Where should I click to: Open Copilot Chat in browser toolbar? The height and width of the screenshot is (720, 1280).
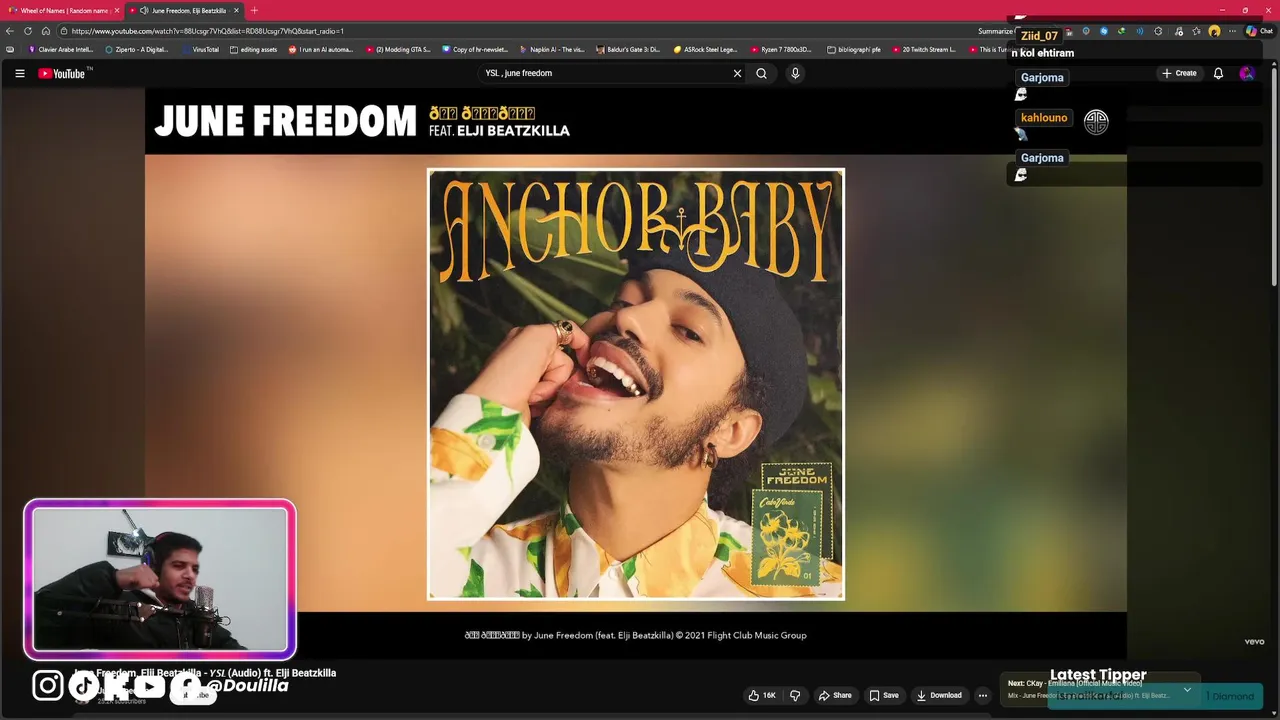(x=1258, y=31)
